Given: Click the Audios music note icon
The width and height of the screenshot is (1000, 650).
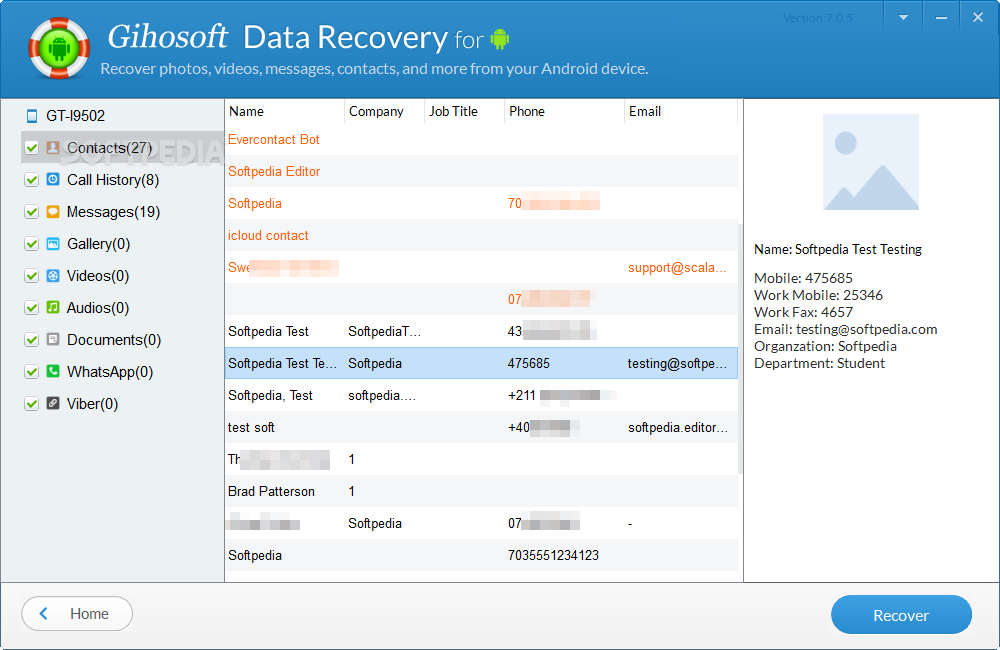Looking at the screenshot, I should (x=53, y=307).
